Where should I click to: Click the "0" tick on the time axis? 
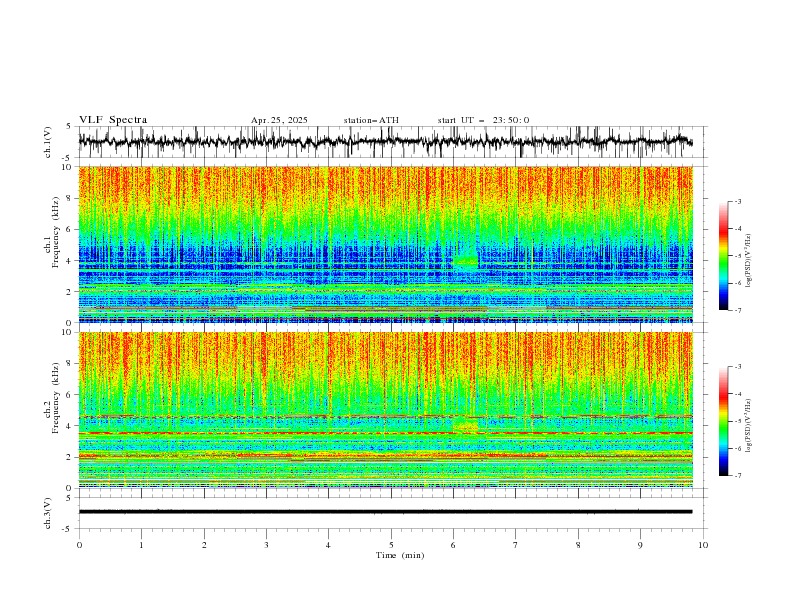pos(79,545)
